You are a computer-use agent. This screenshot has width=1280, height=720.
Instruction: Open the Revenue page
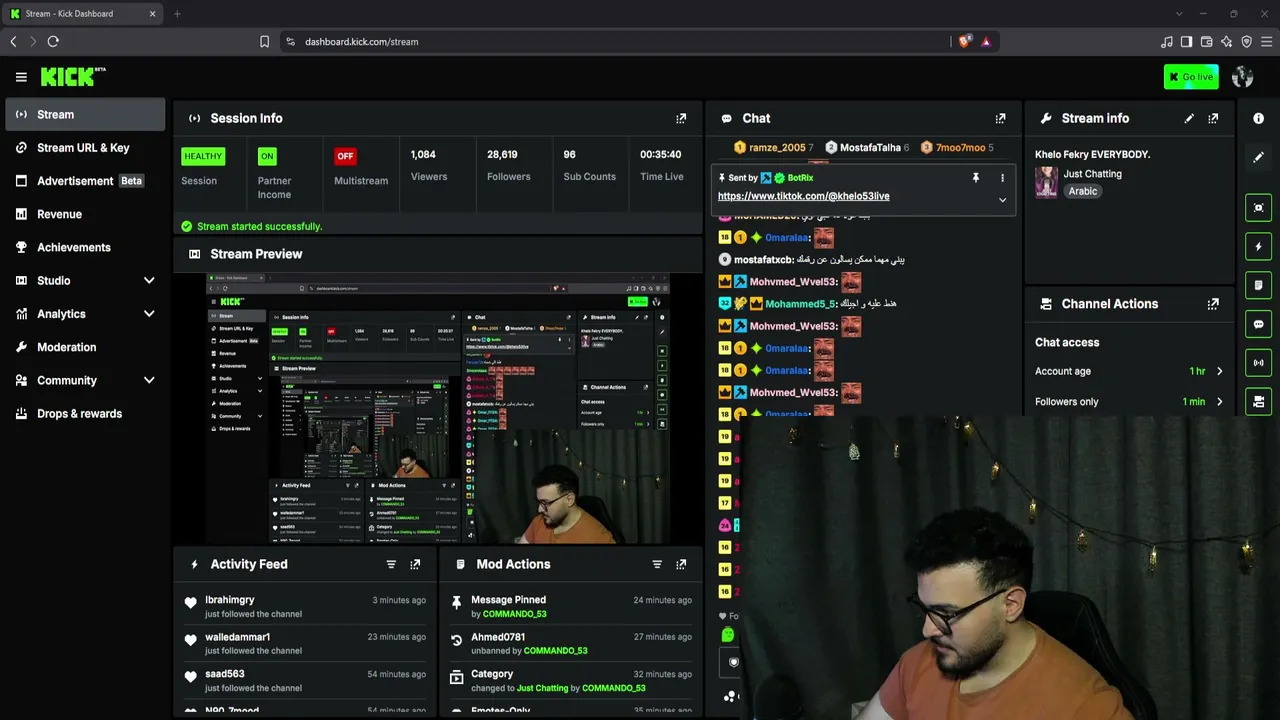85,214
